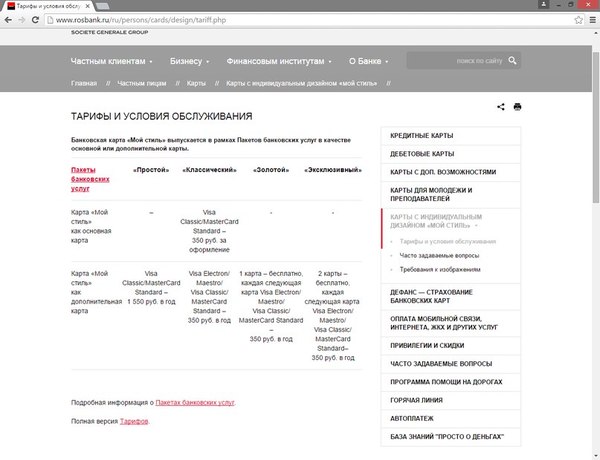
Task: Click the Societe Generale Group logo text
Action: (x=109, y=32)
